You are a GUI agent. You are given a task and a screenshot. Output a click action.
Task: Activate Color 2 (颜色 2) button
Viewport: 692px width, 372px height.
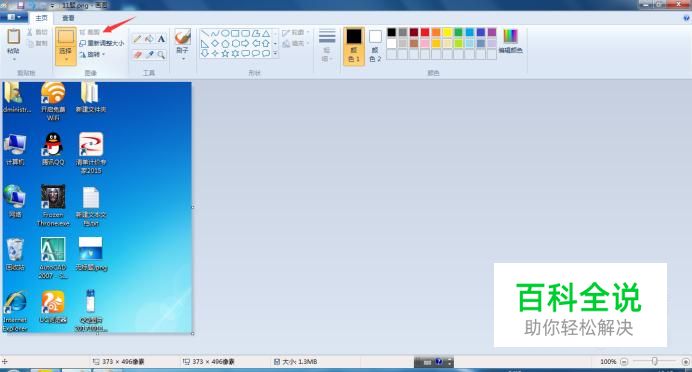pyautogui.click(x=375, y=46)
